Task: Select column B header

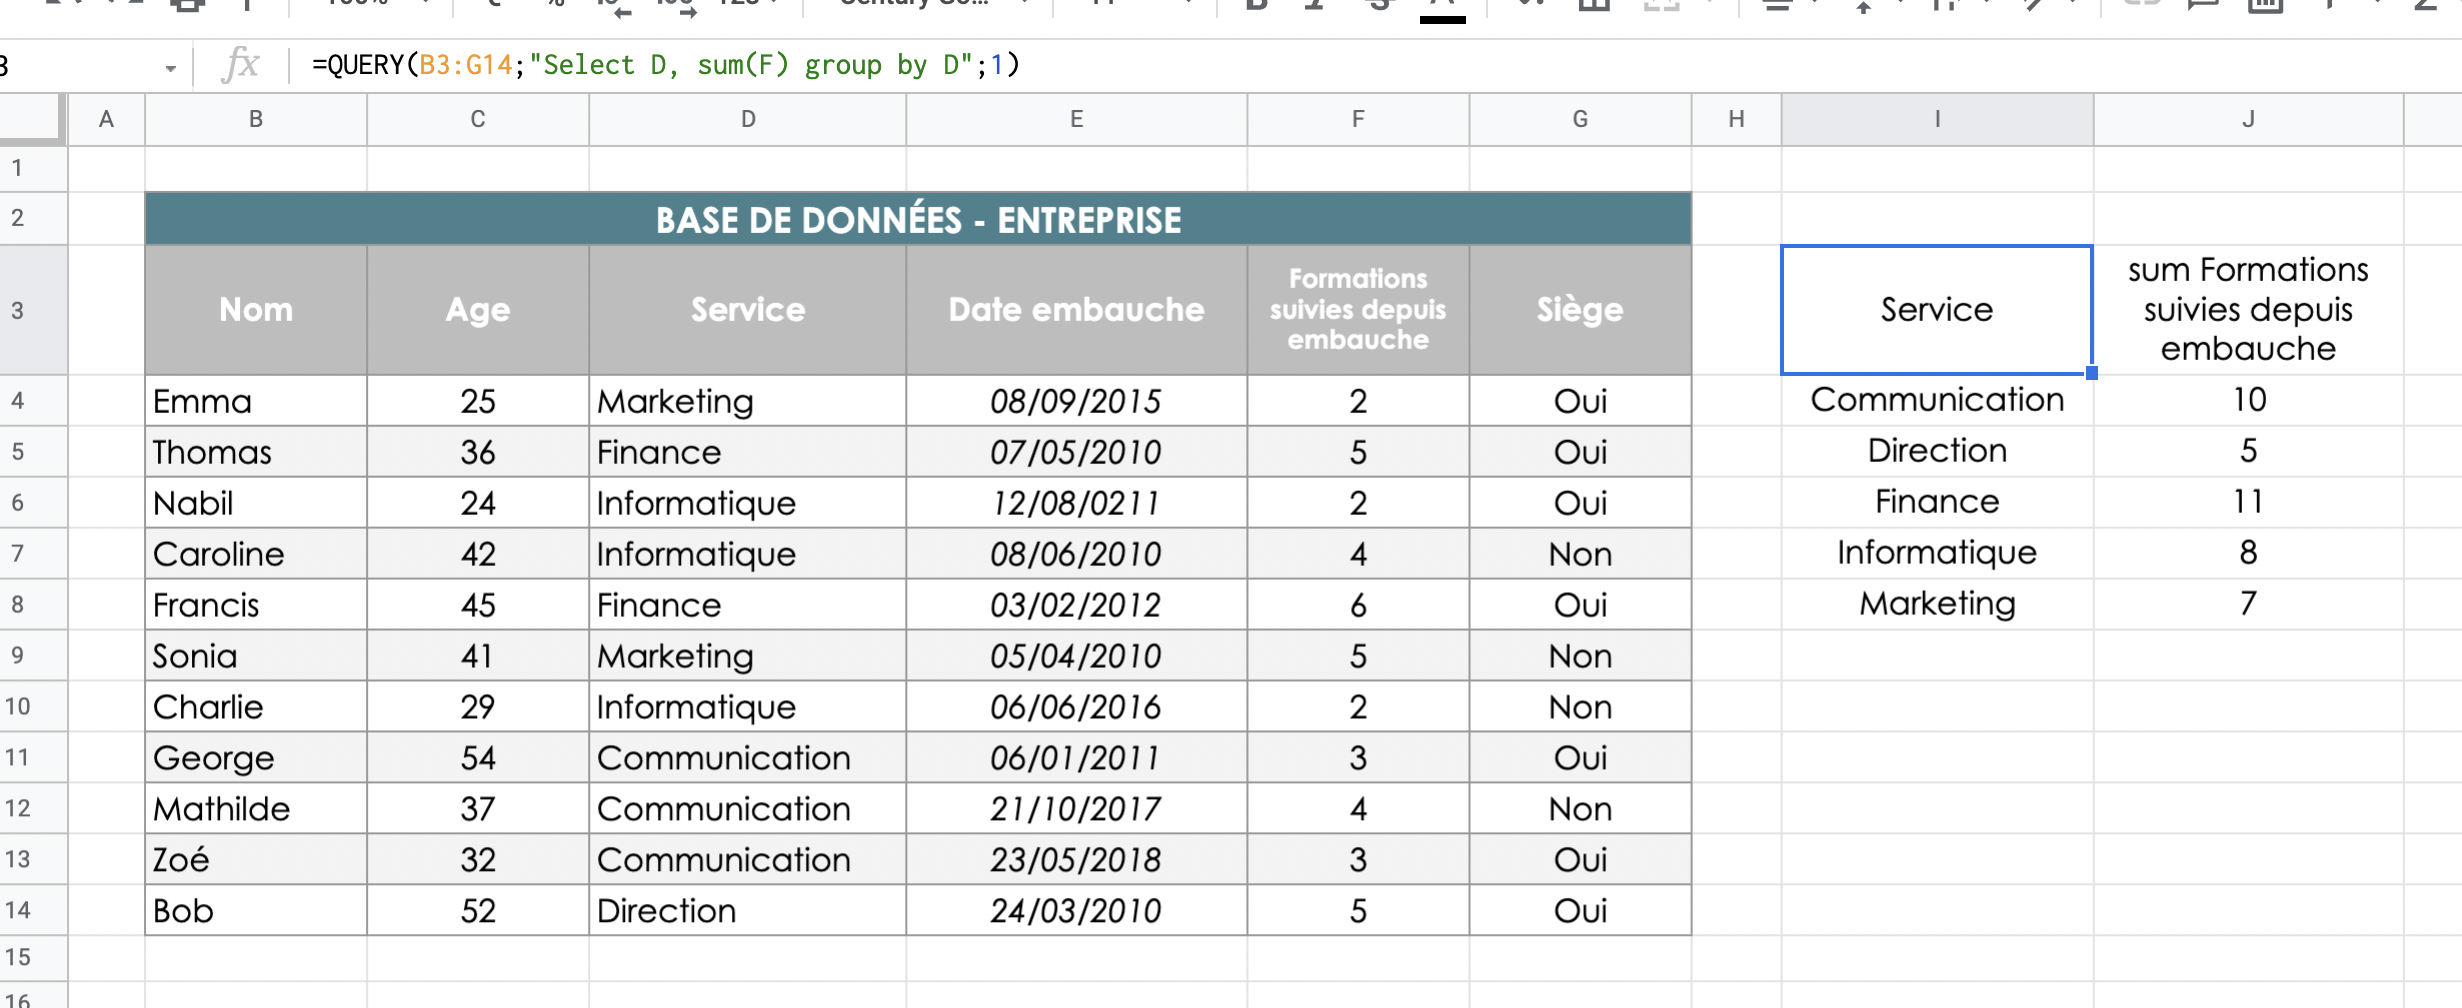Action: (x=256, y=119)
